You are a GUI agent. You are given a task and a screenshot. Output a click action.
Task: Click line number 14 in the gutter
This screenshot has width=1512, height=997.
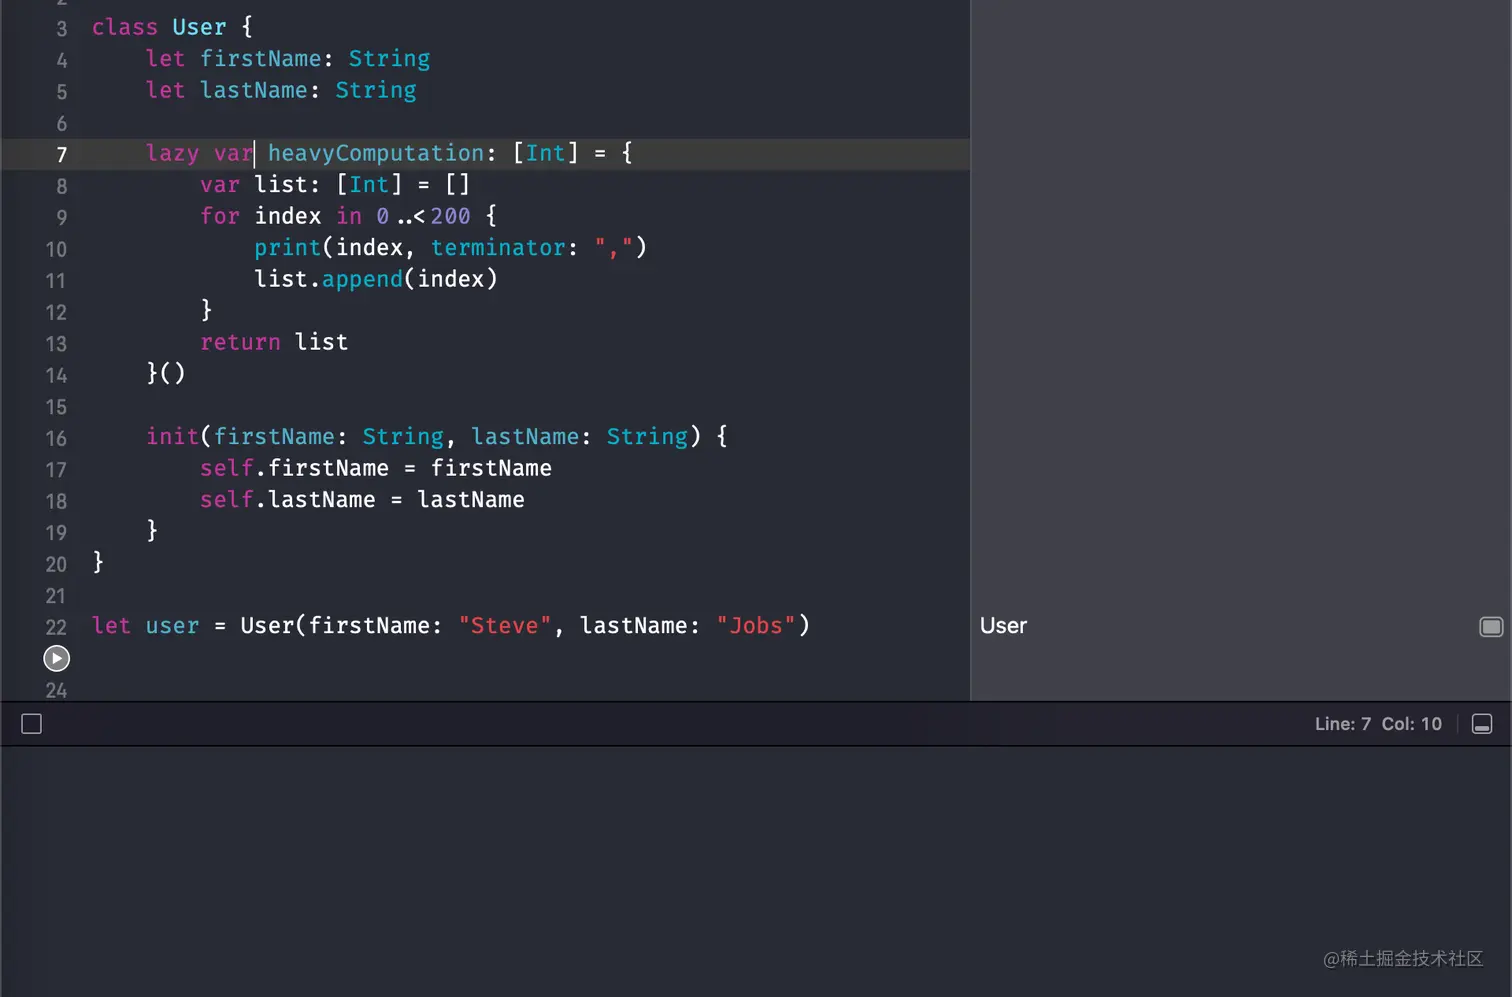tap(56, 375)
